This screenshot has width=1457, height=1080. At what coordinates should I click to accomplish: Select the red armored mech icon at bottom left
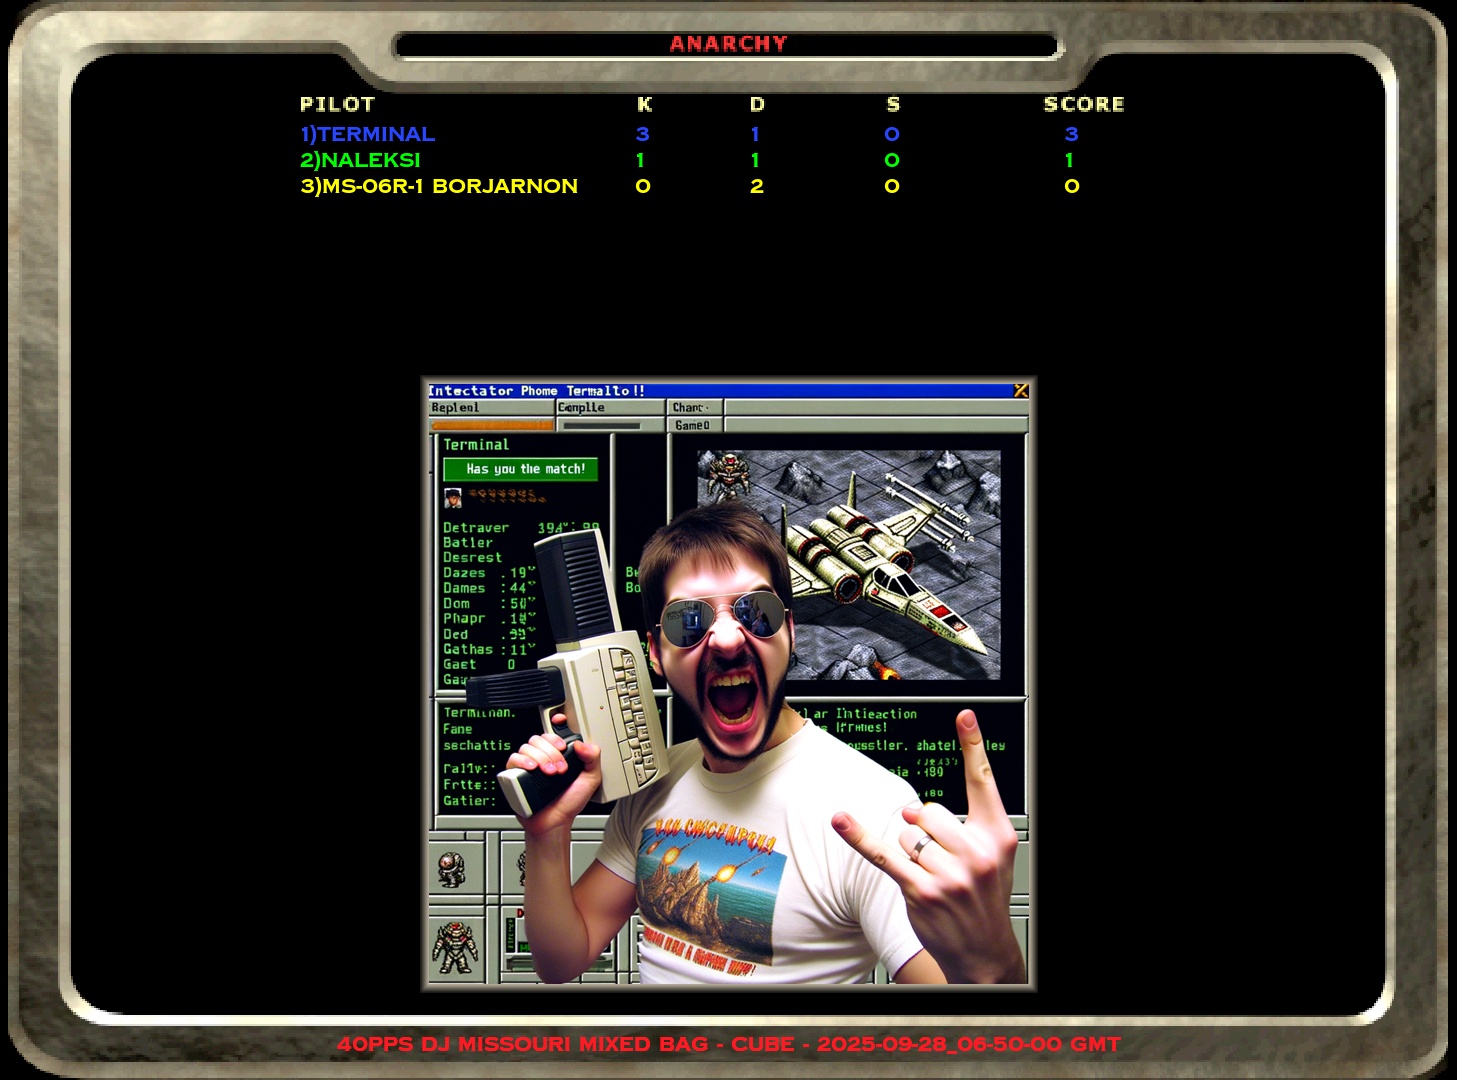click(455, 946)
